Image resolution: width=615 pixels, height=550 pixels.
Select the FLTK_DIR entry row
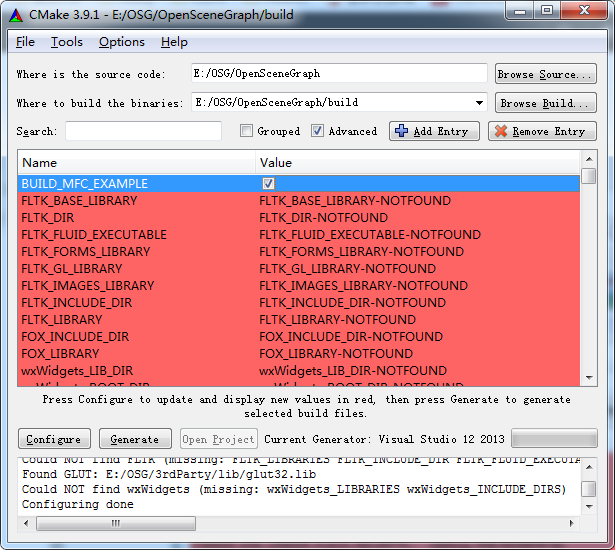tap(136, 217)
